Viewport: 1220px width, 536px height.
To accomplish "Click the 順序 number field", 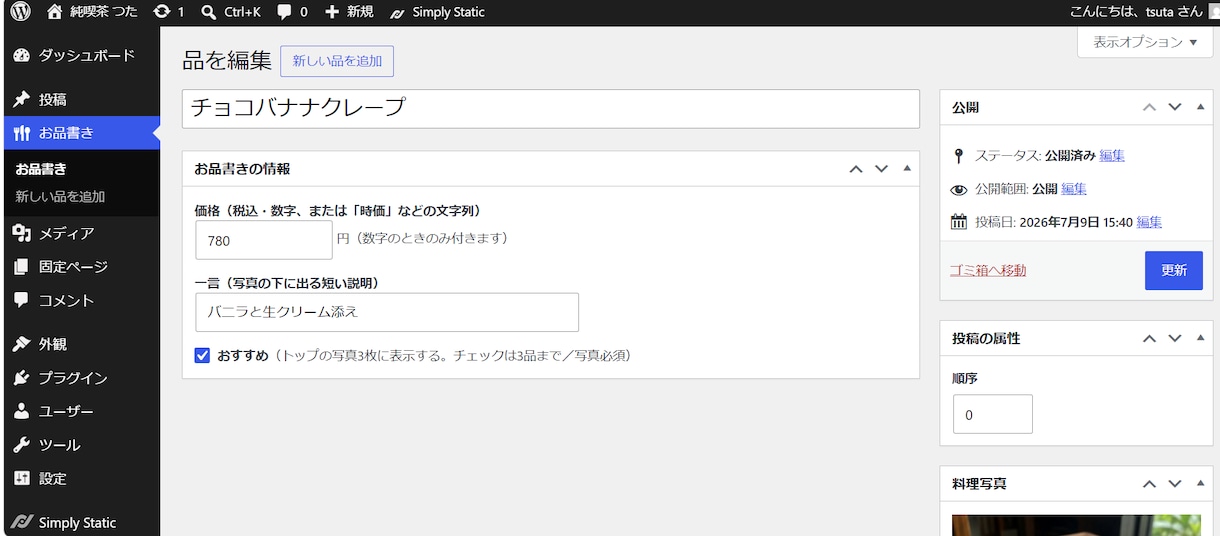I will tap(993, 414).
